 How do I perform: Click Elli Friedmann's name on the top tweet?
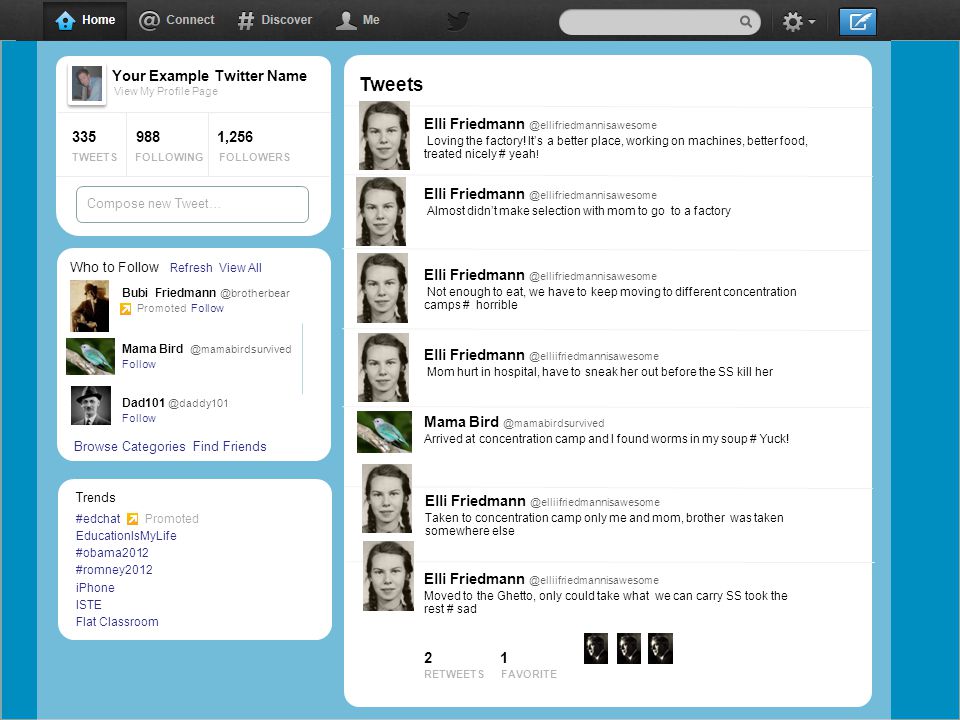pos(474,124)
